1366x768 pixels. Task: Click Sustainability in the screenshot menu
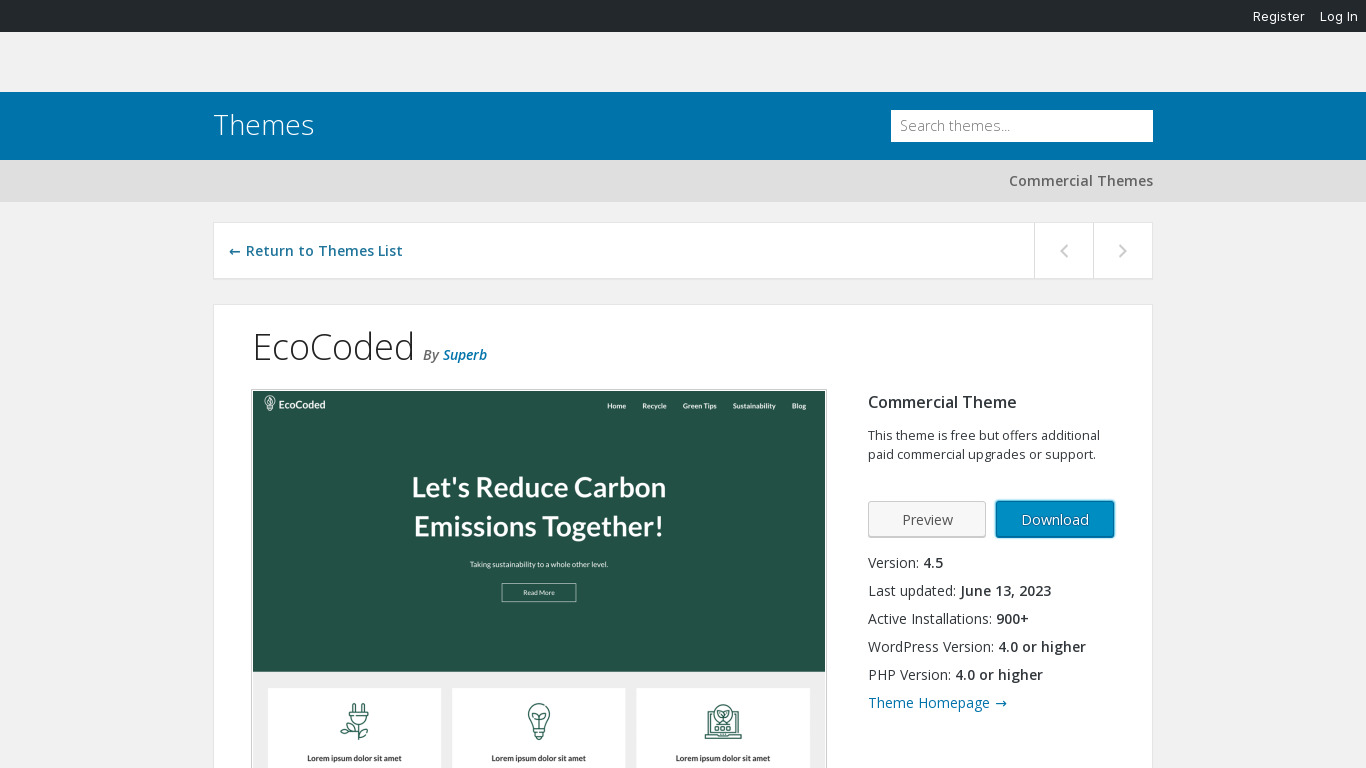tap(754, 406)
